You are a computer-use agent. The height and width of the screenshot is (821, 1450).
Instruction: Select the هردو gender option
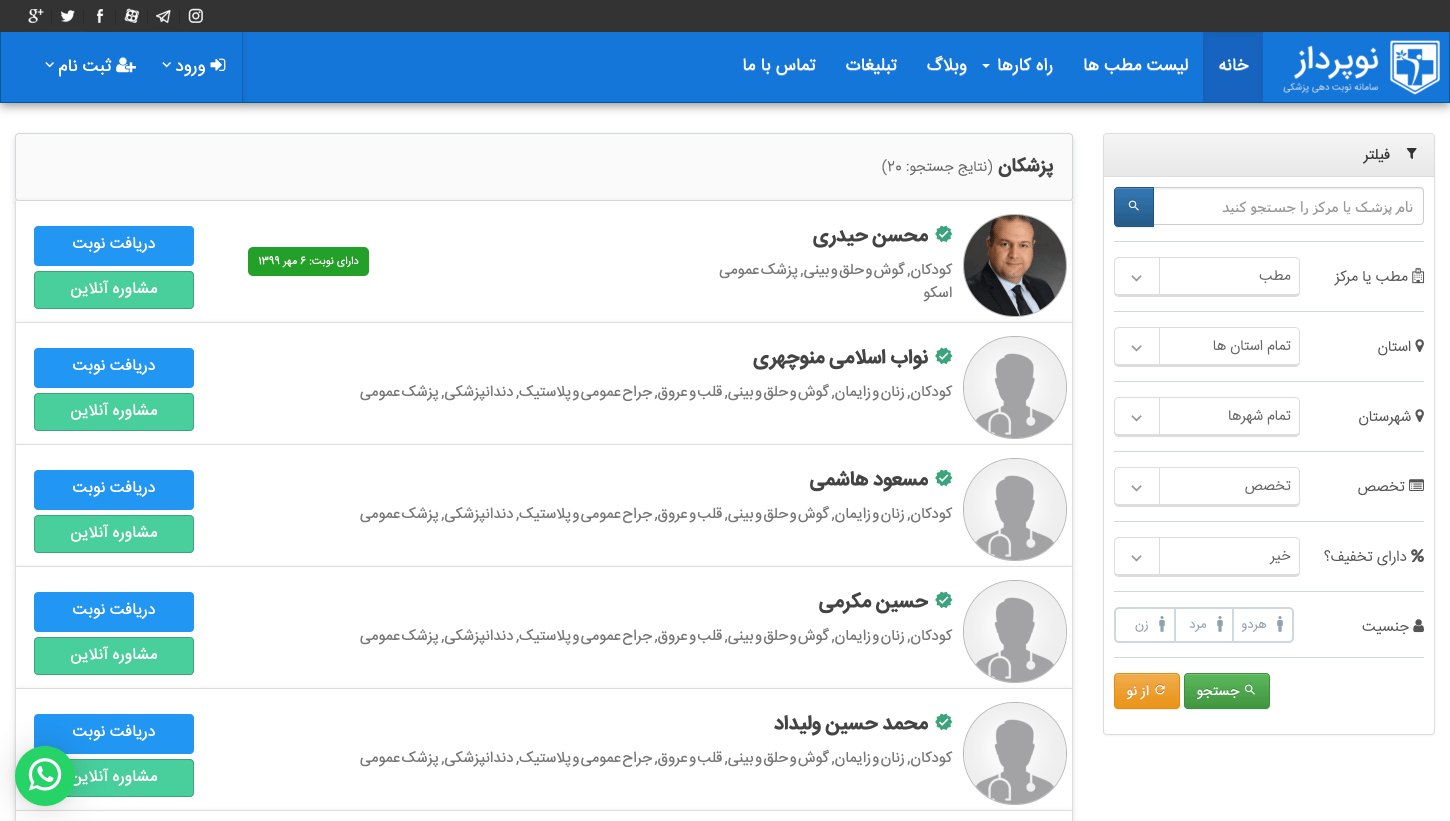(1263, 625)
